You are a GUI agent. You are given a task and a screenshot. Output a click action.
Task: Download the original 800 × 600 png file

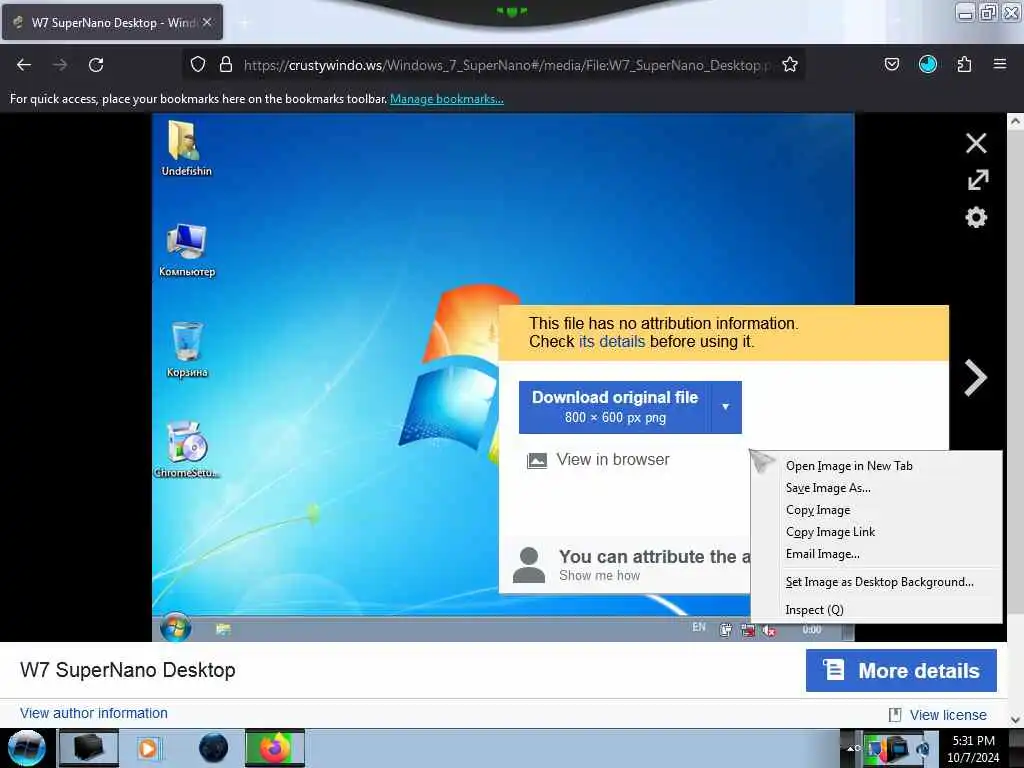(x=615, y=407)
